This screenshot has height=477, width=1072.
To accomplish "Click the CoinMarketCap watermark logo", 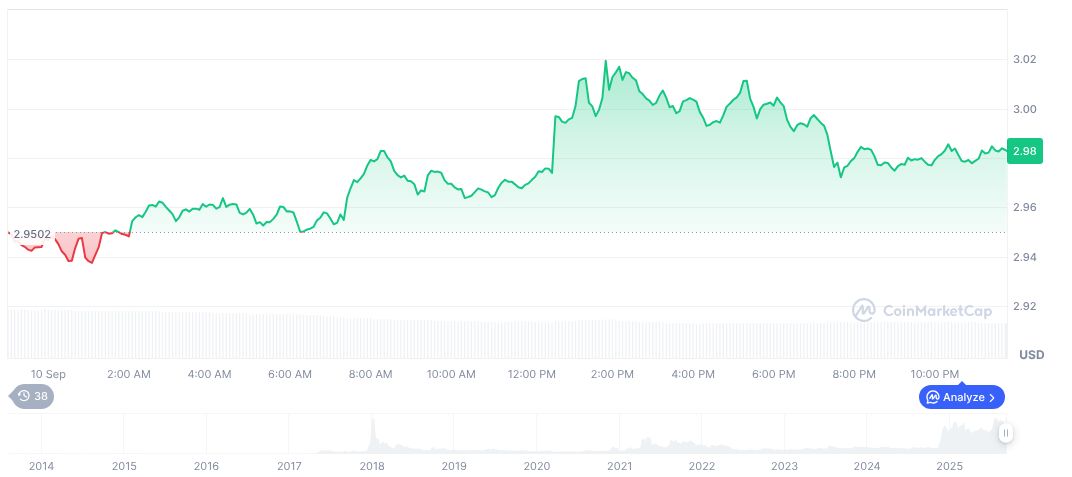I will coord(921,311).
